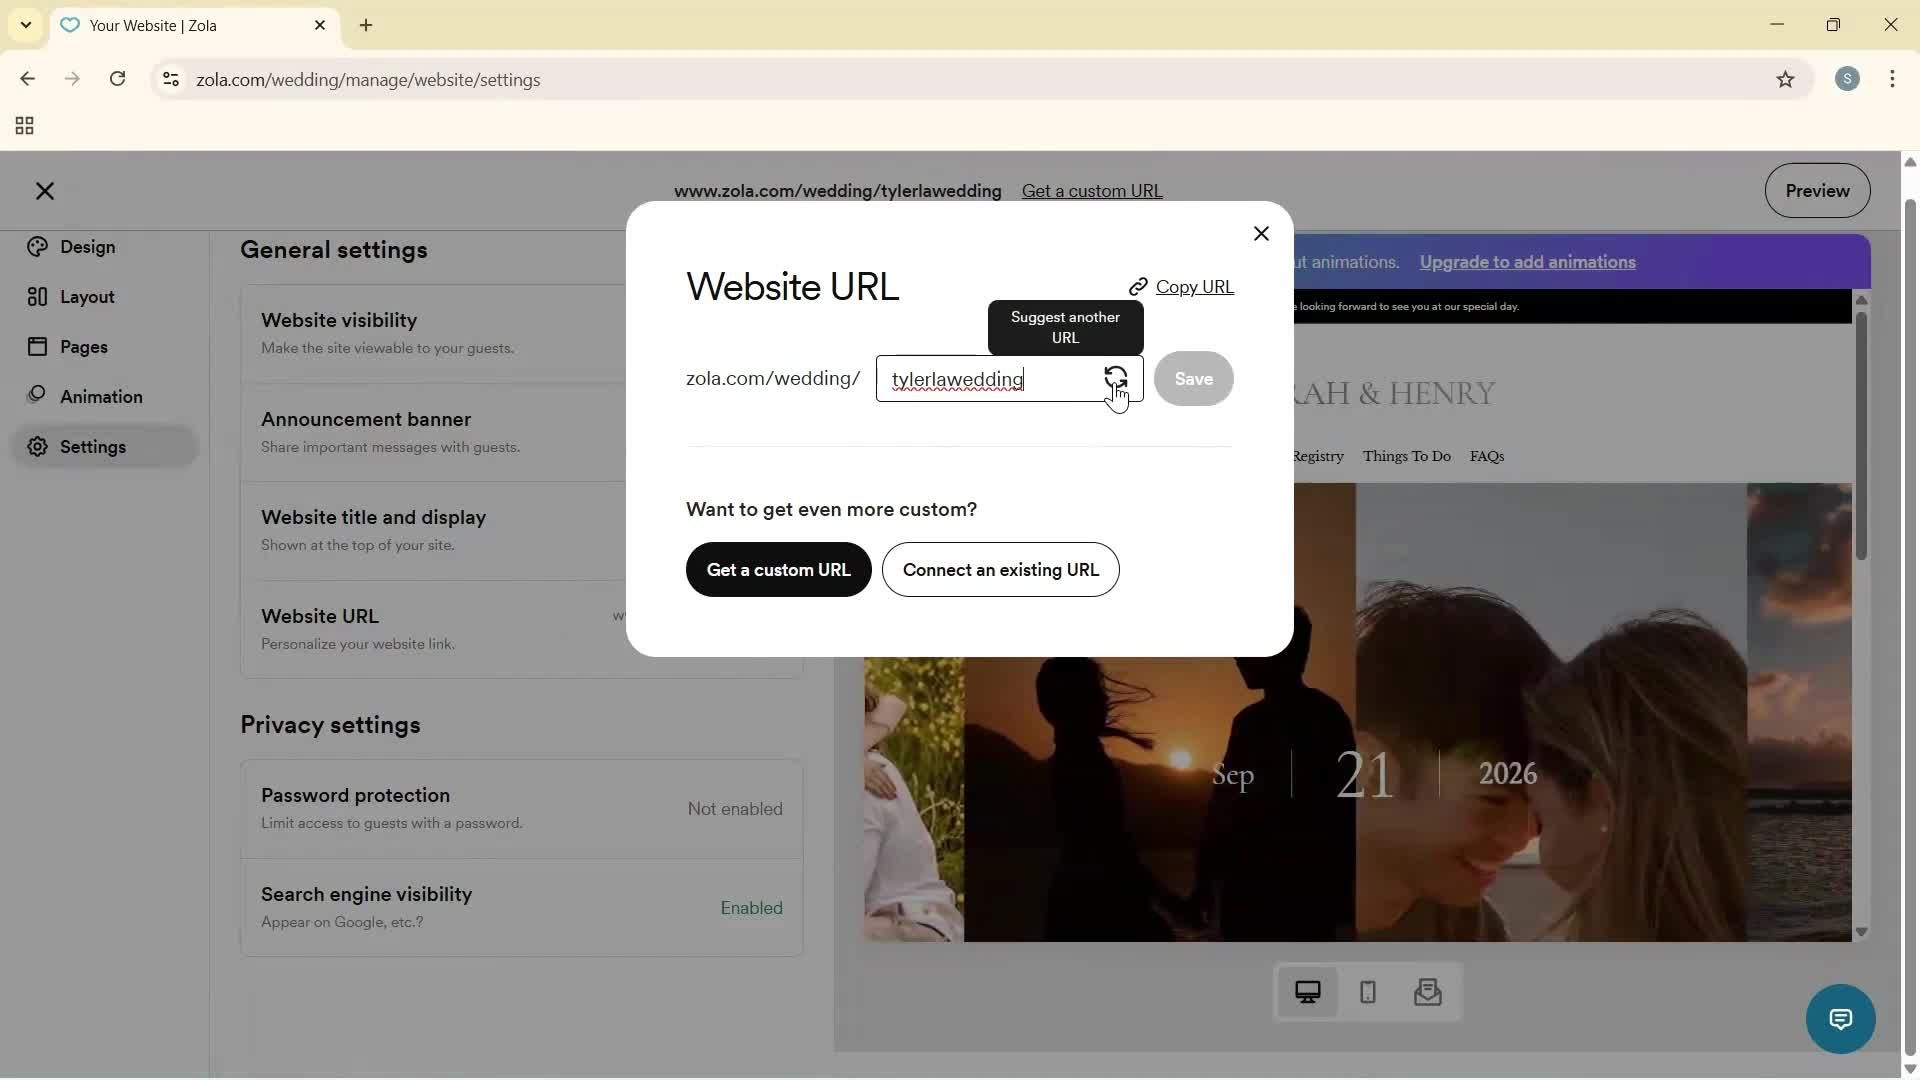Open the Pages panel from sidebar

83,346
